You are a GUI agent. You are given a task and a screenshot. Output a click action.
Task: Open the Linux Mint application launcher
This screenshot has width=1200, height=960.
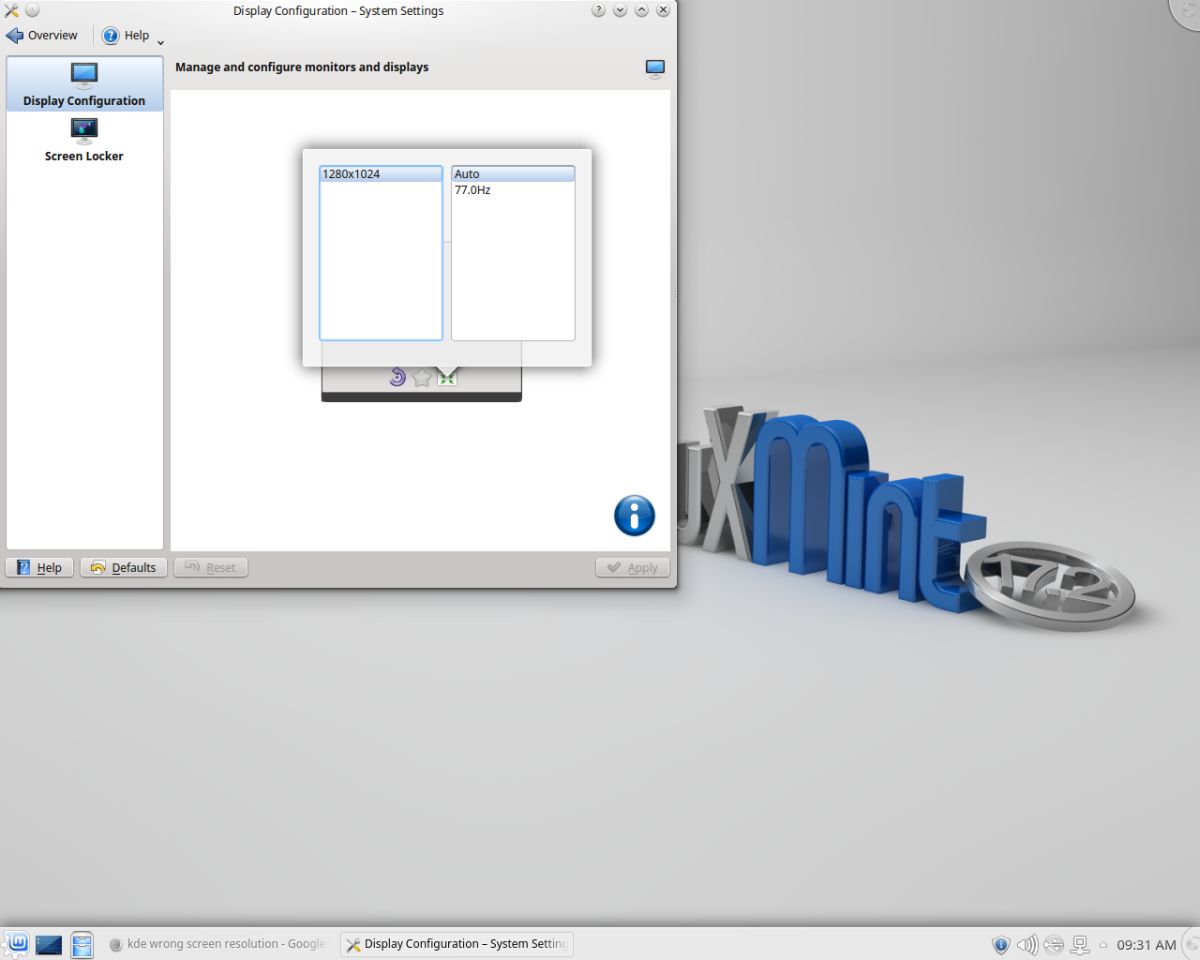[x=17, y=943]
